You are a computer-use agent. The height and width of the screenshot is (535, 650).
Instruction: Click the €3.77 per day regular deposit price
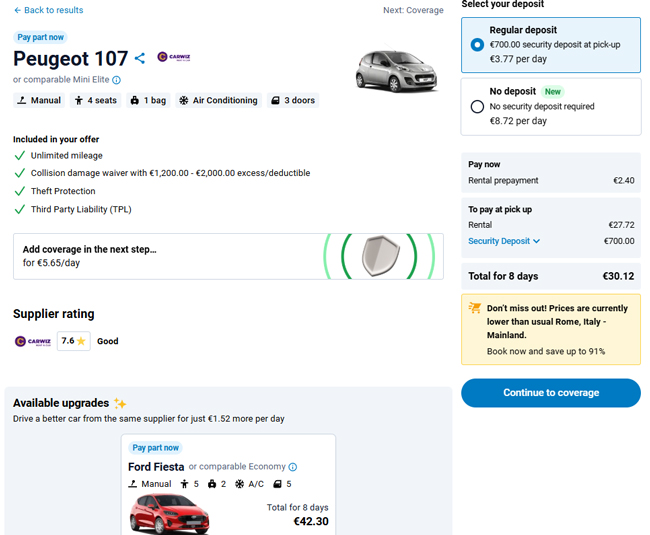(x=518, y=59)
